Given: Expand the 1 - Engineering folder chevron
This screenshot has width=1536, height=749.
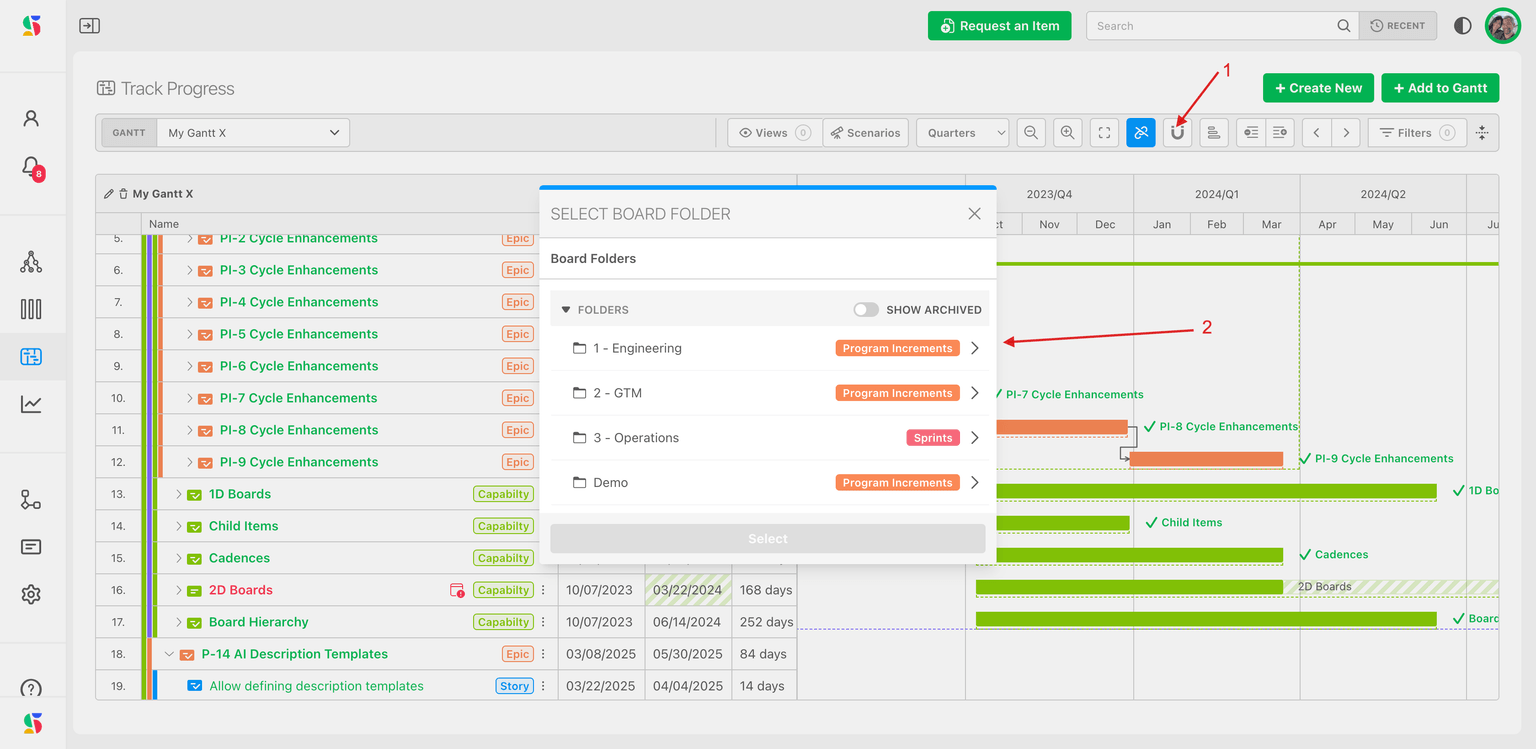Looking at the screenshot, I should [x=975, y=348].
